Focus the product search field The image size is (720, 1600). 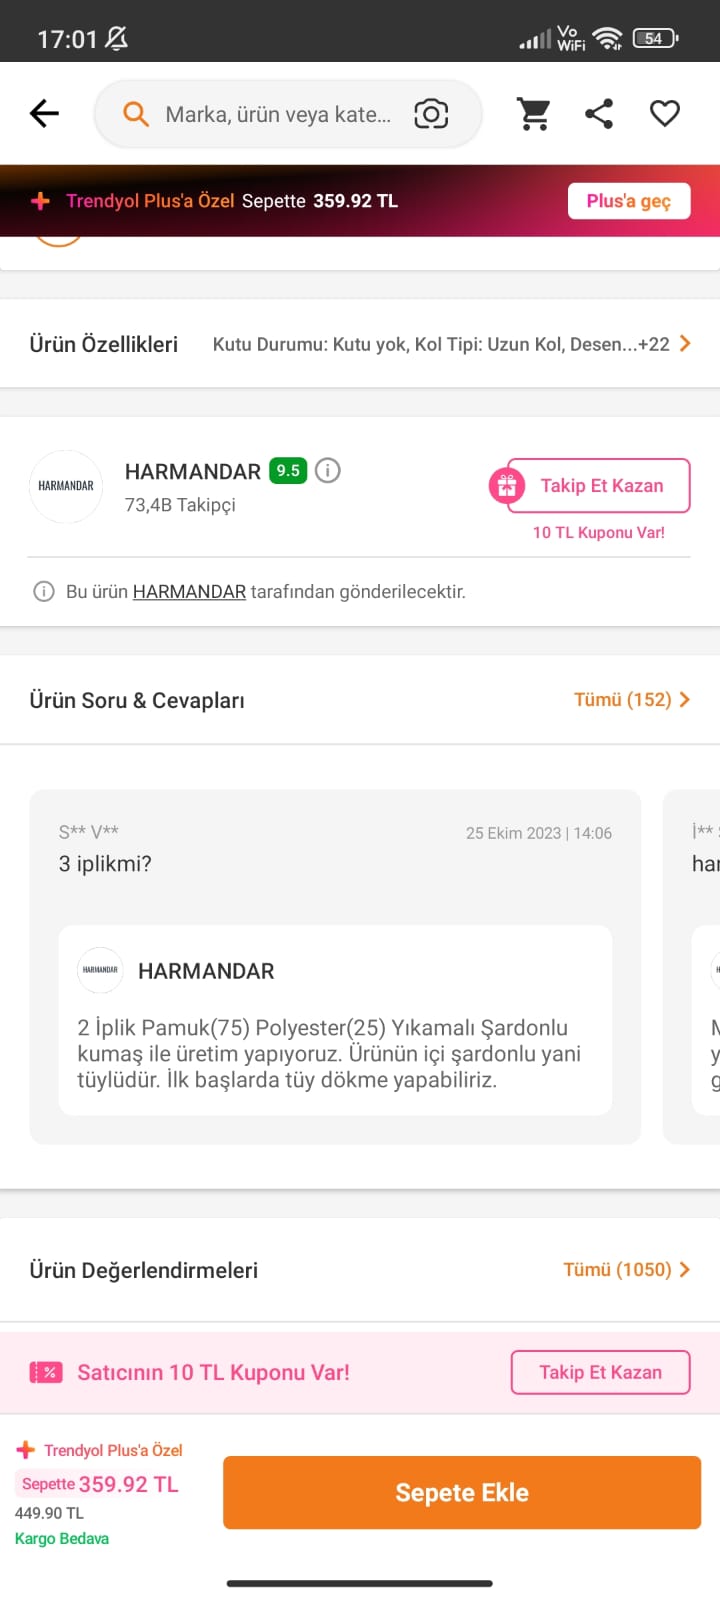pyautogui.click(x=277, y=115)
